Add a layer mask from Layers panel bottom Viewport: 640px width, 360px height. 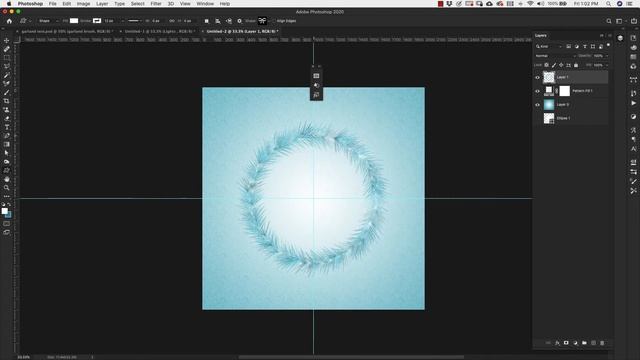pos(566,343)
